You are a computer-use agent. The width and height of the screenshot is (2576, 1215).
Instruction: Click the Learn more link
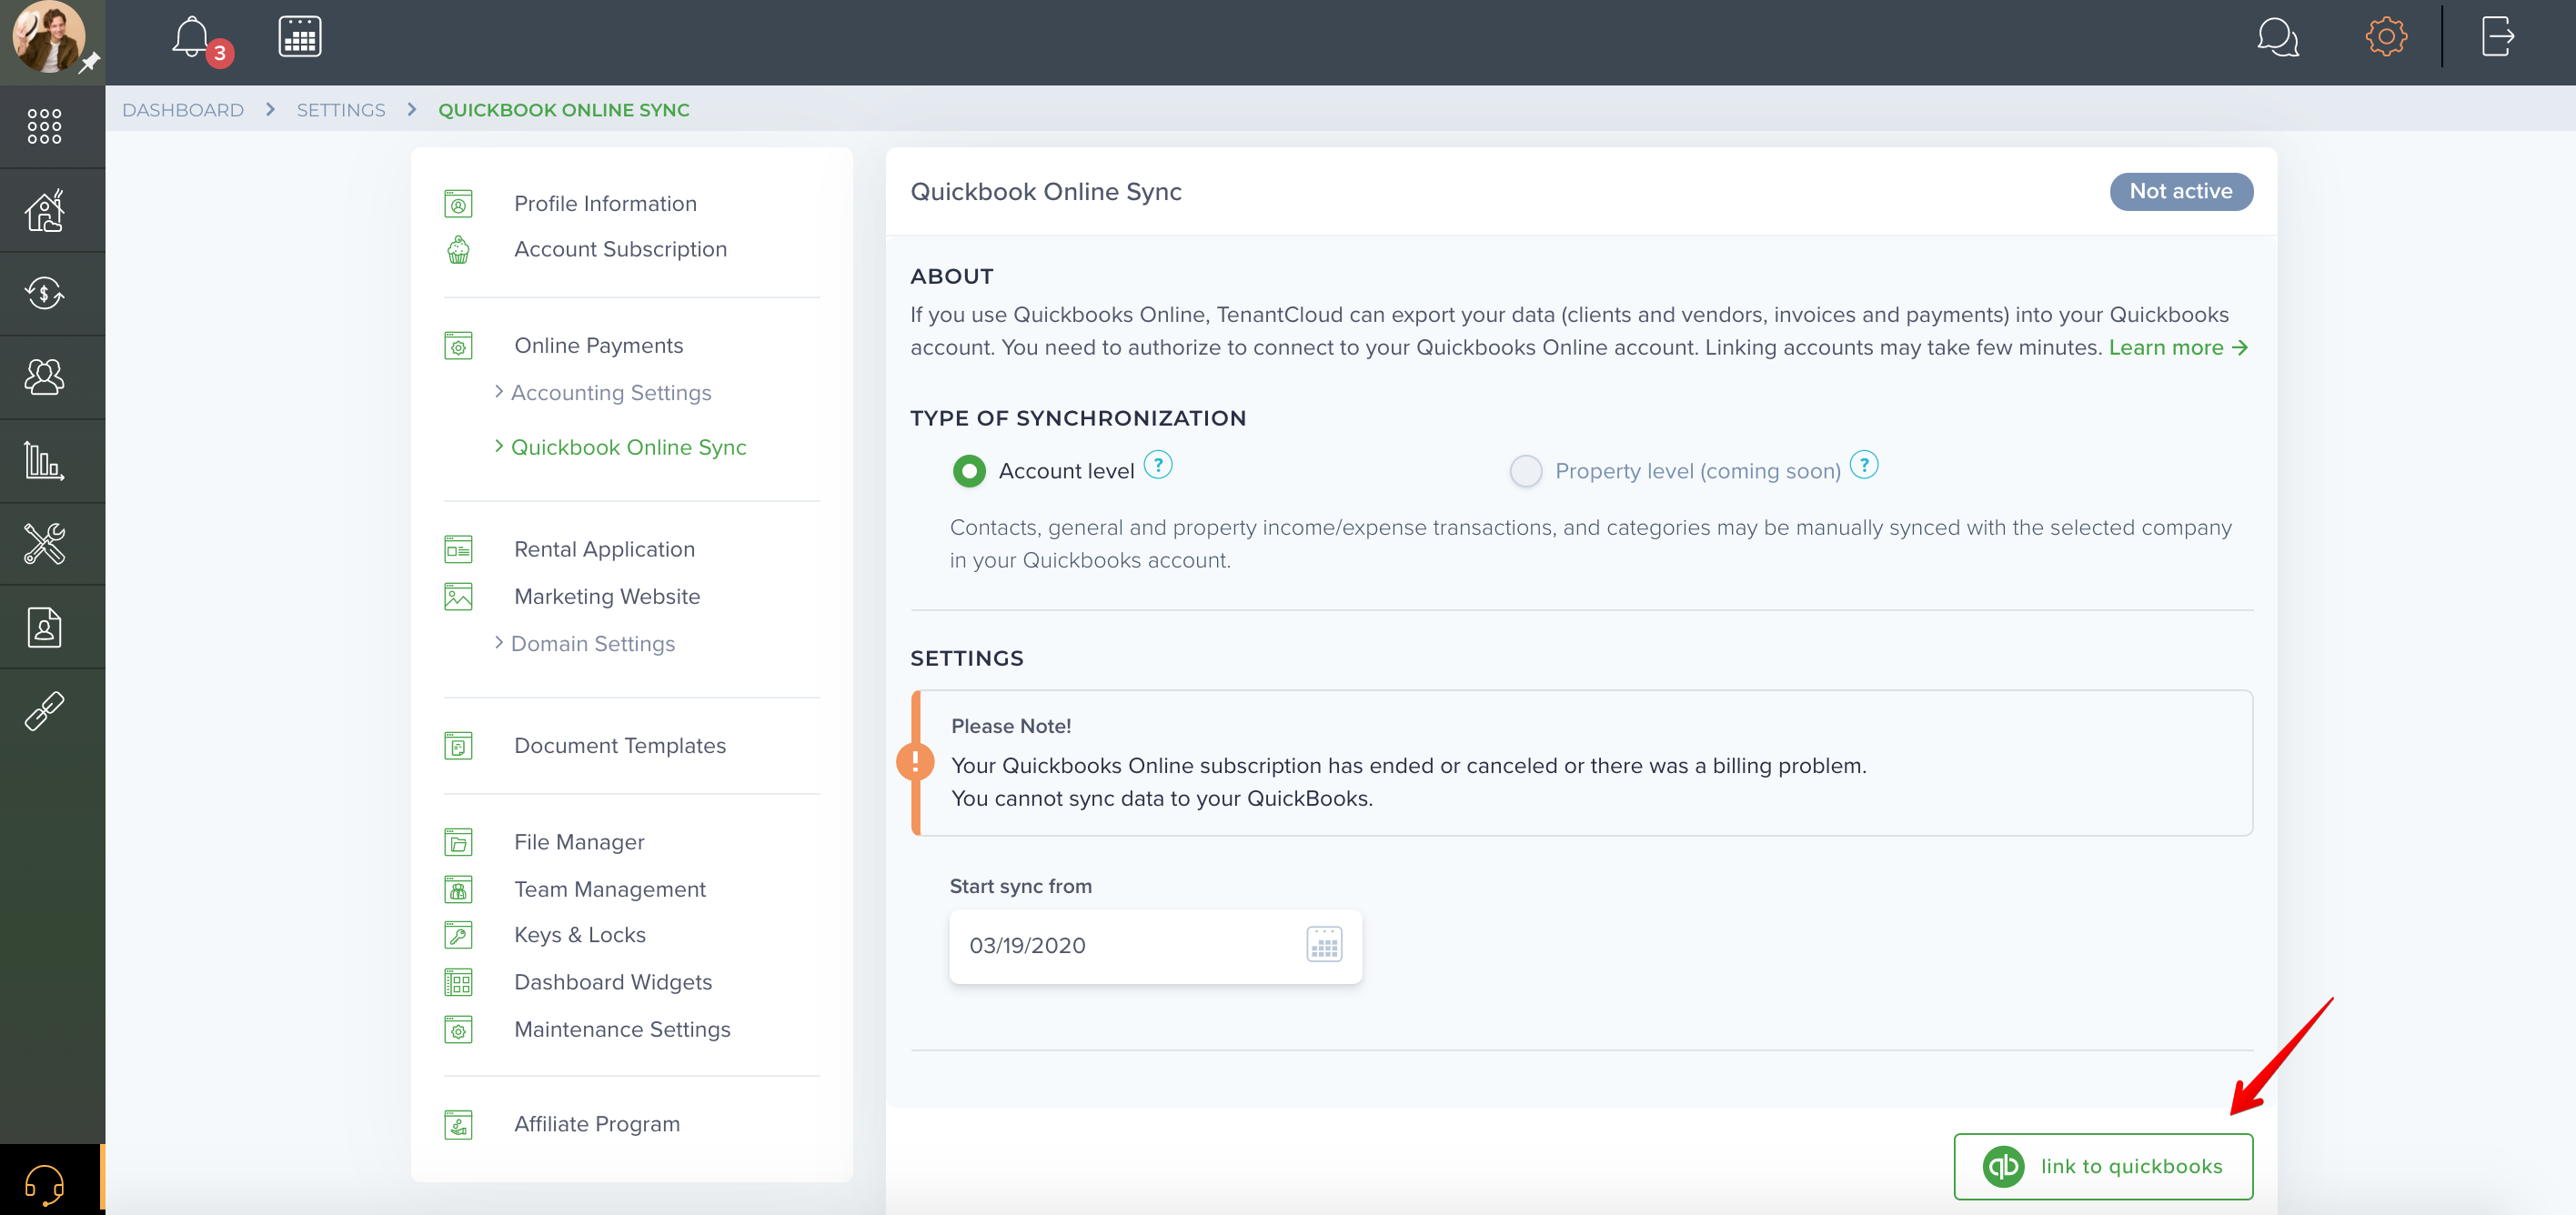pyautogui.click(x=2178, y=348)
